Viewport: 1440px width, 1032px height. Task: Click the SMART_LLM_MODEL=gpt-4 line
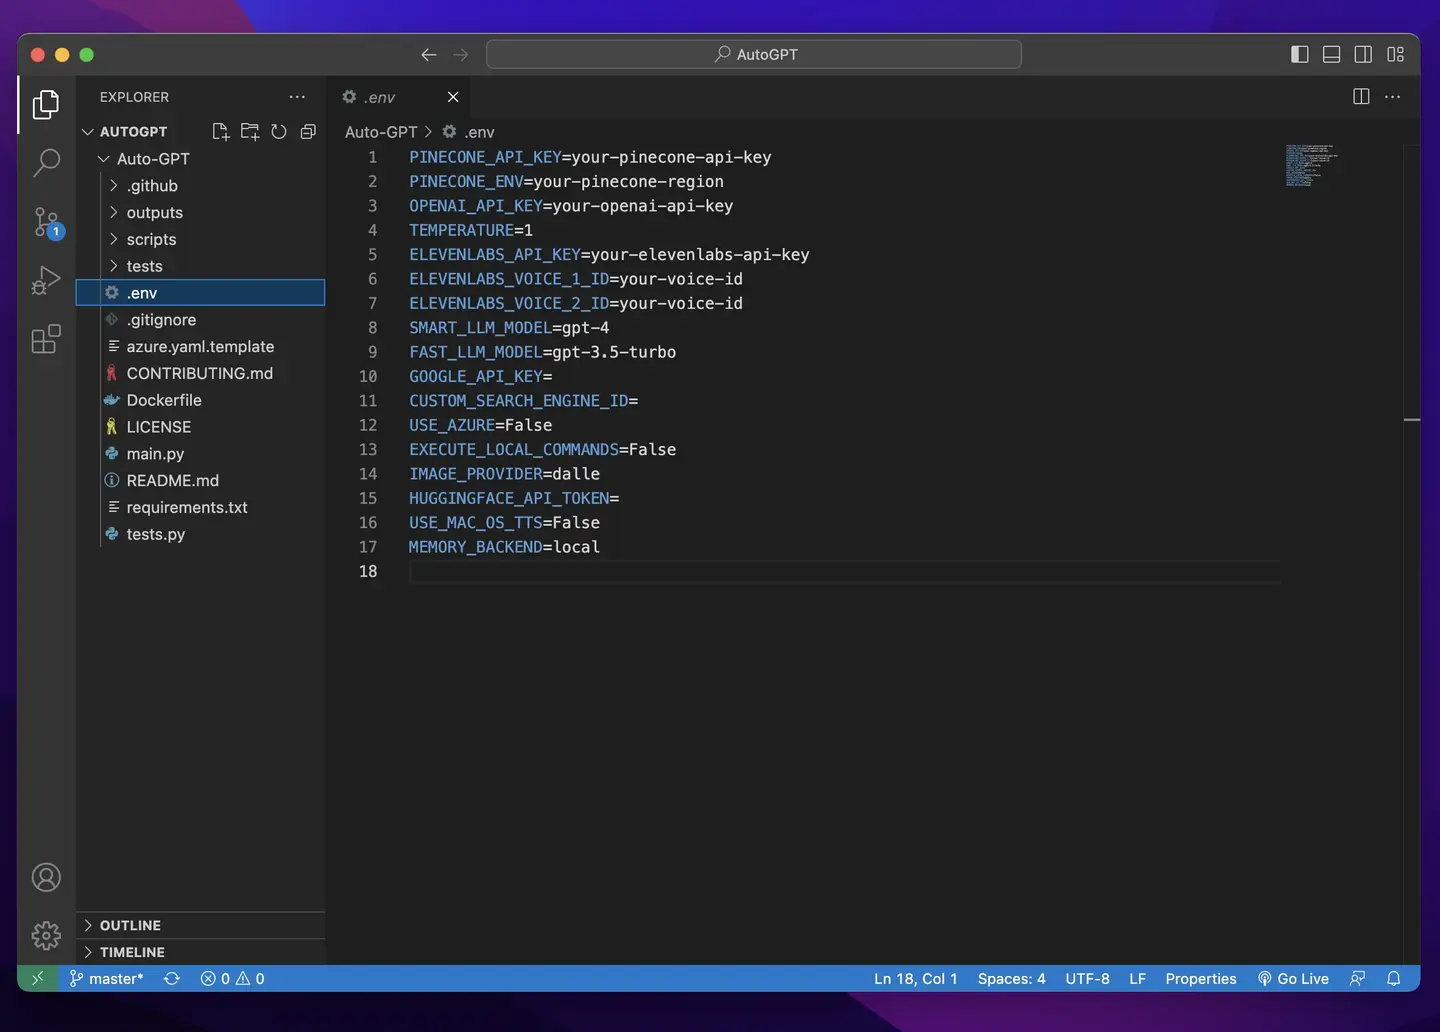coord(509,327)
